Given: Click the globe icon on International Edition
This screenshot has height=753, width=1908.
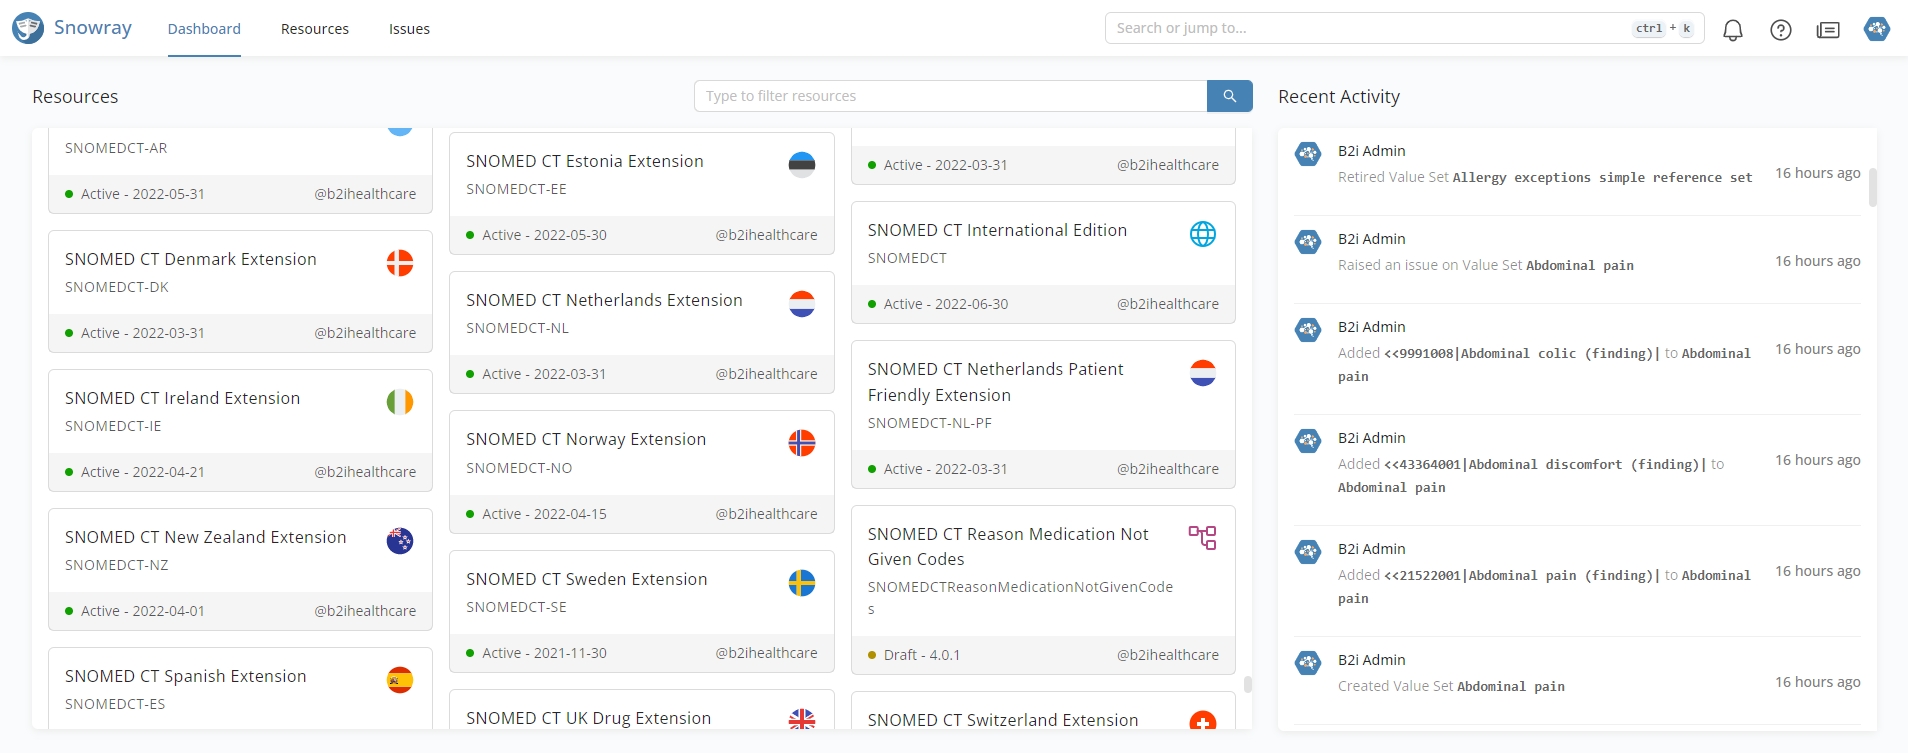Looking at the screenshot, I should (1202, 234).
